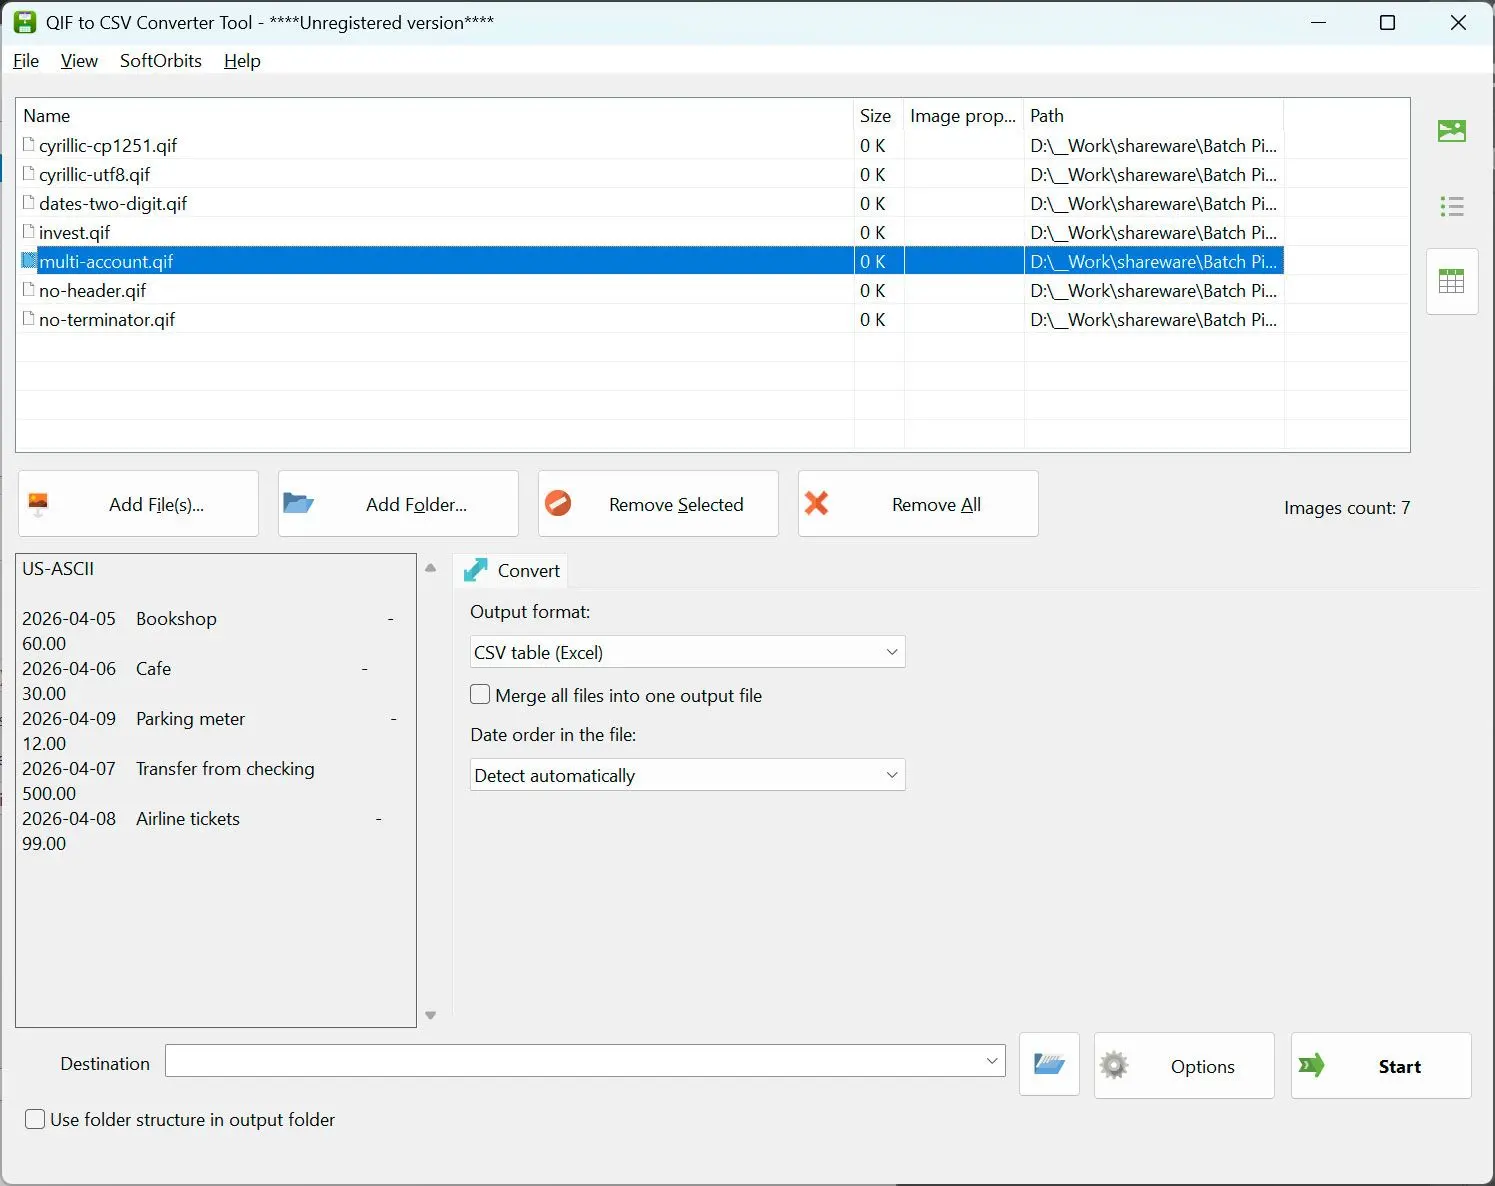
Task: Click the file icon beside no-terminator.qif
Action: [29, 319]
